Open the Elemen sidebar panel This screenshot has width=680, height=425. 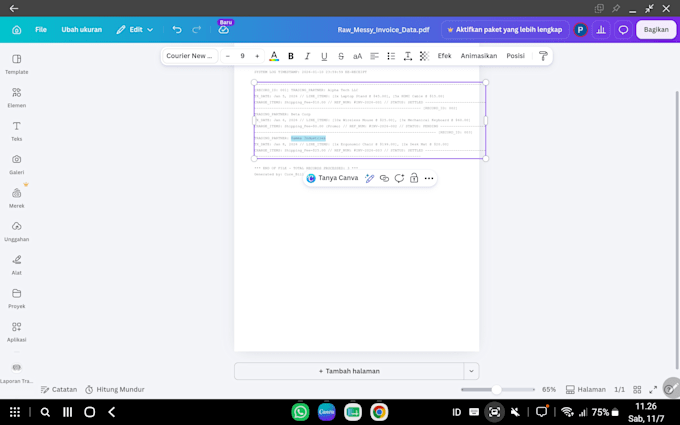pos(16,98)
